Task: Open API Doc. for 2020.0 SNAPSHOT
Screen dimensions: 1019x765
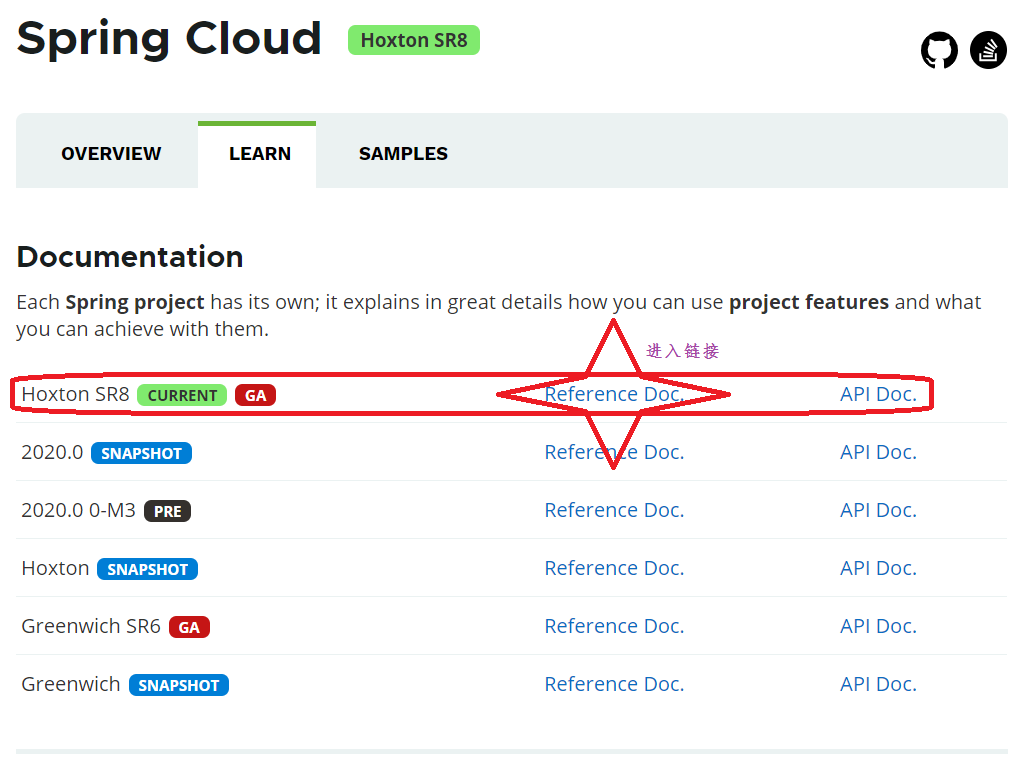Action: click(878, 452)
